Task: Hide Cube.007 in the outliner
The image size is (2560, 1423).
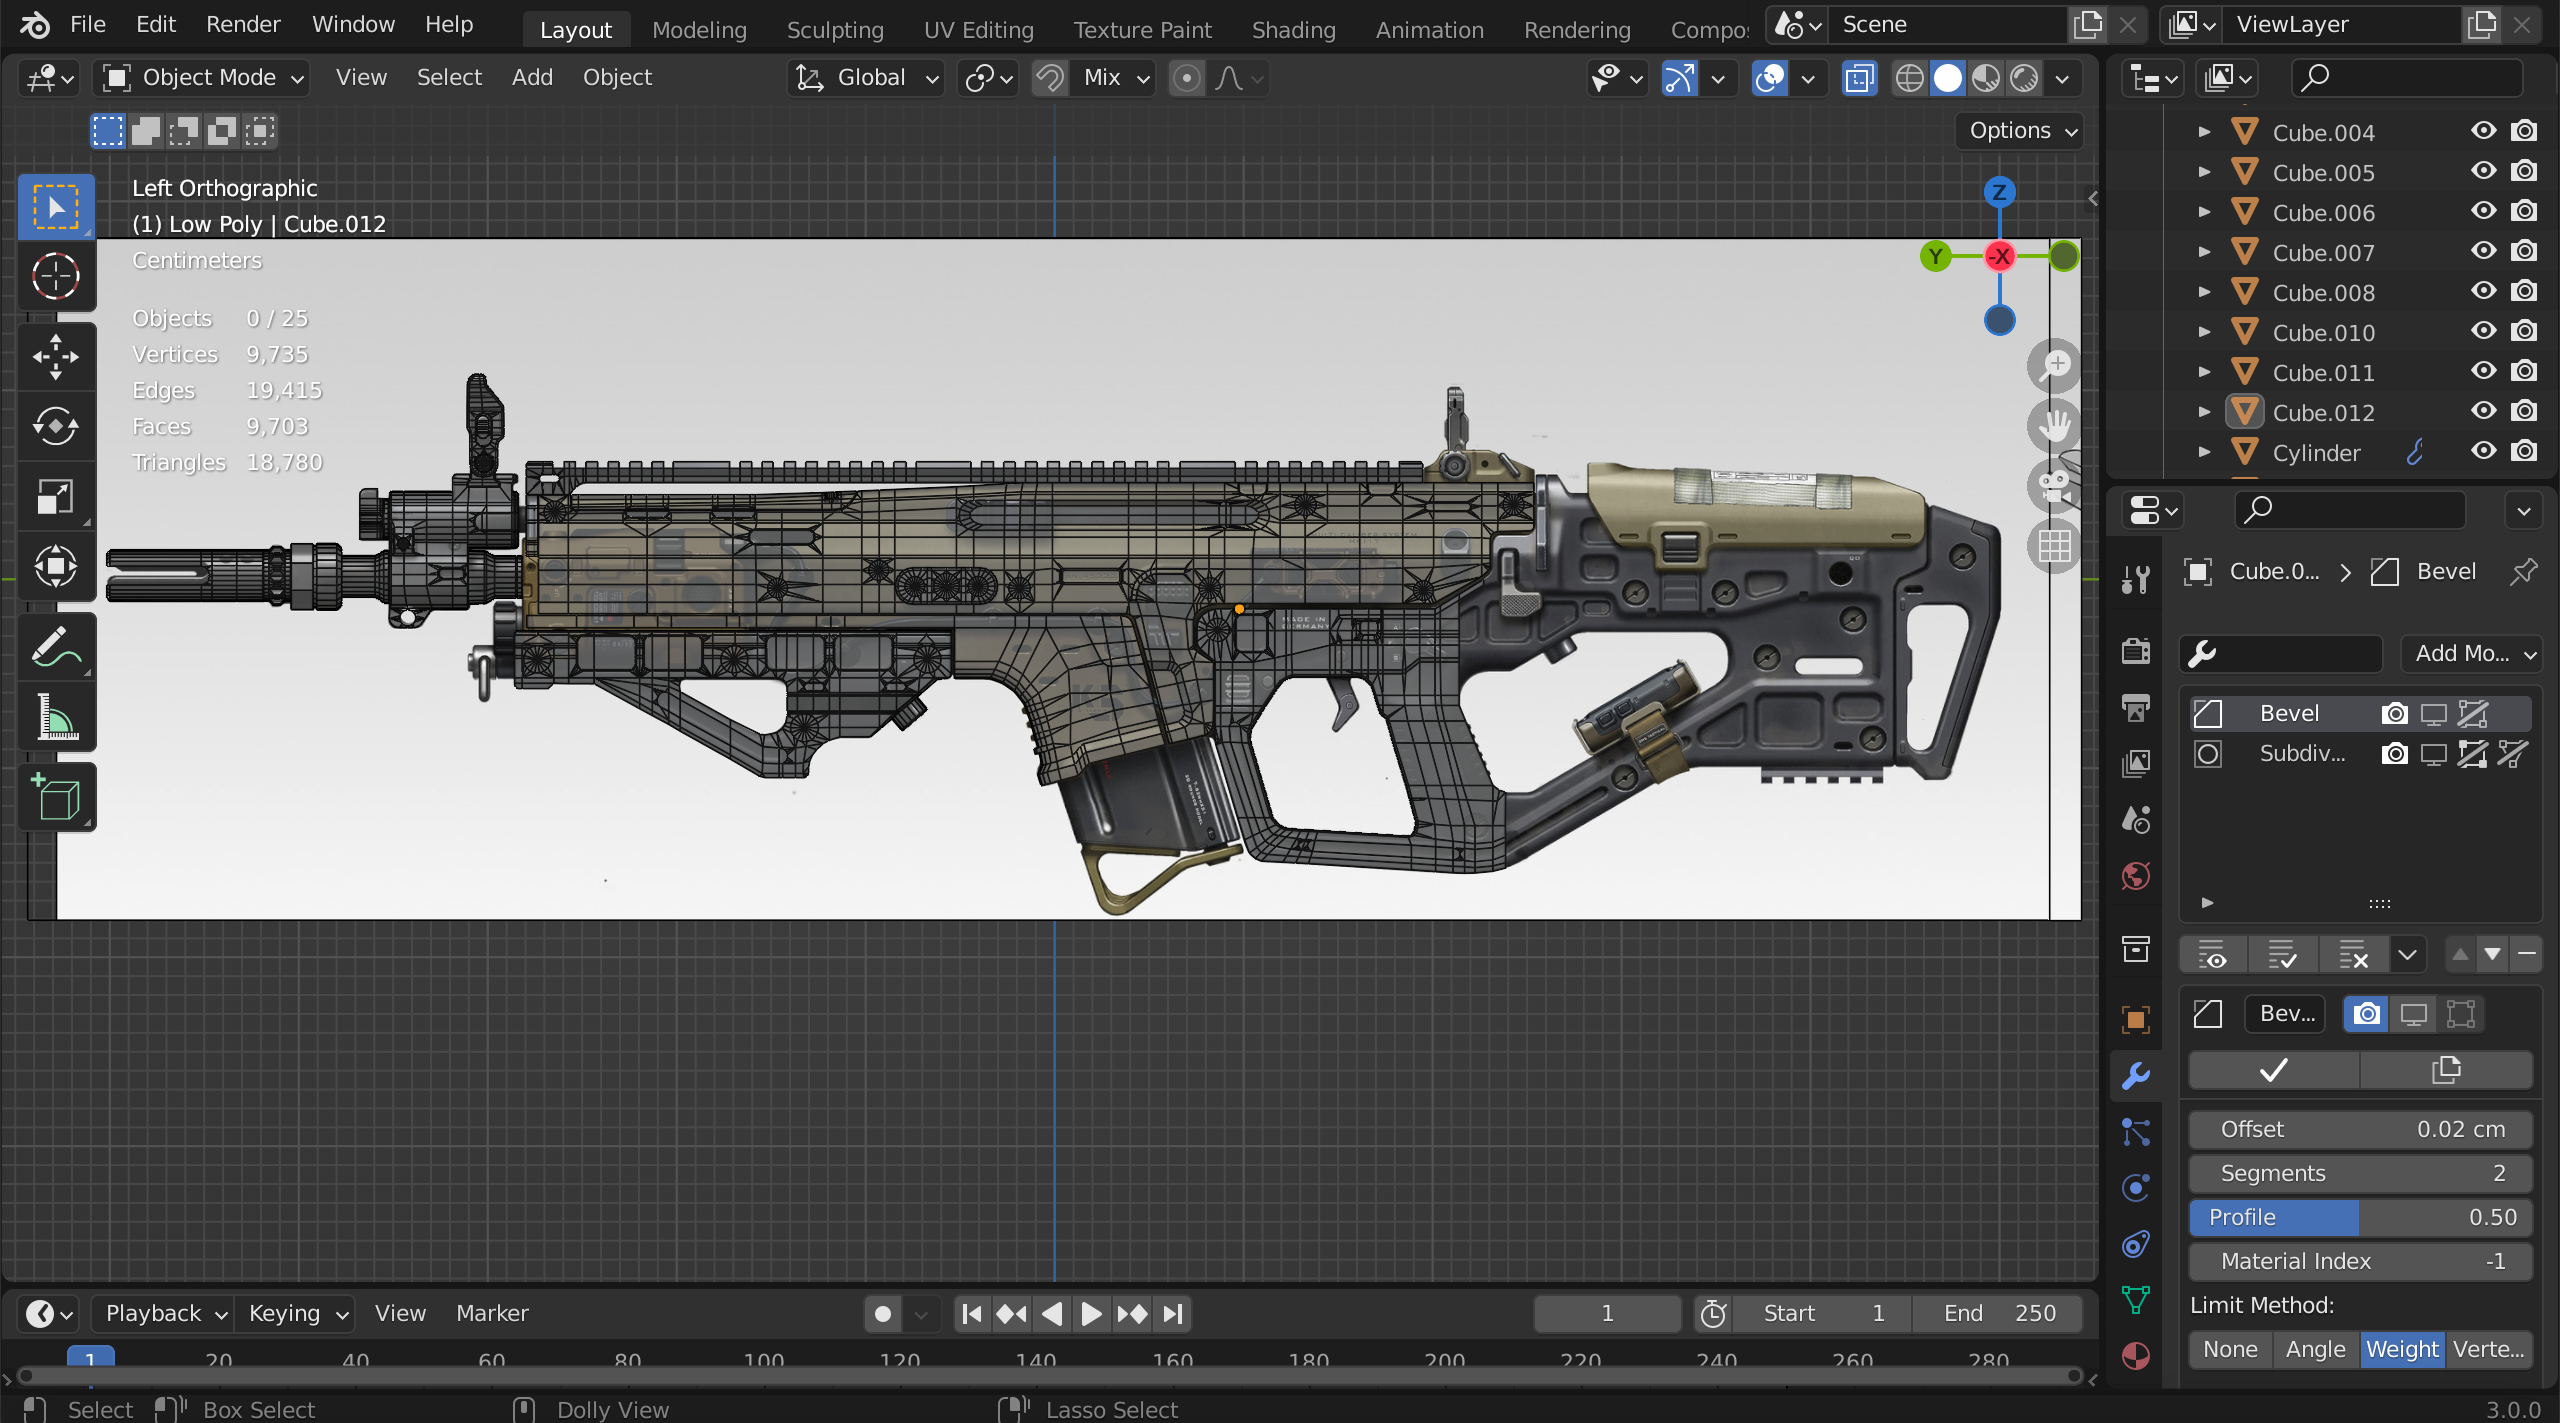Action: [x=2483, y=252]
